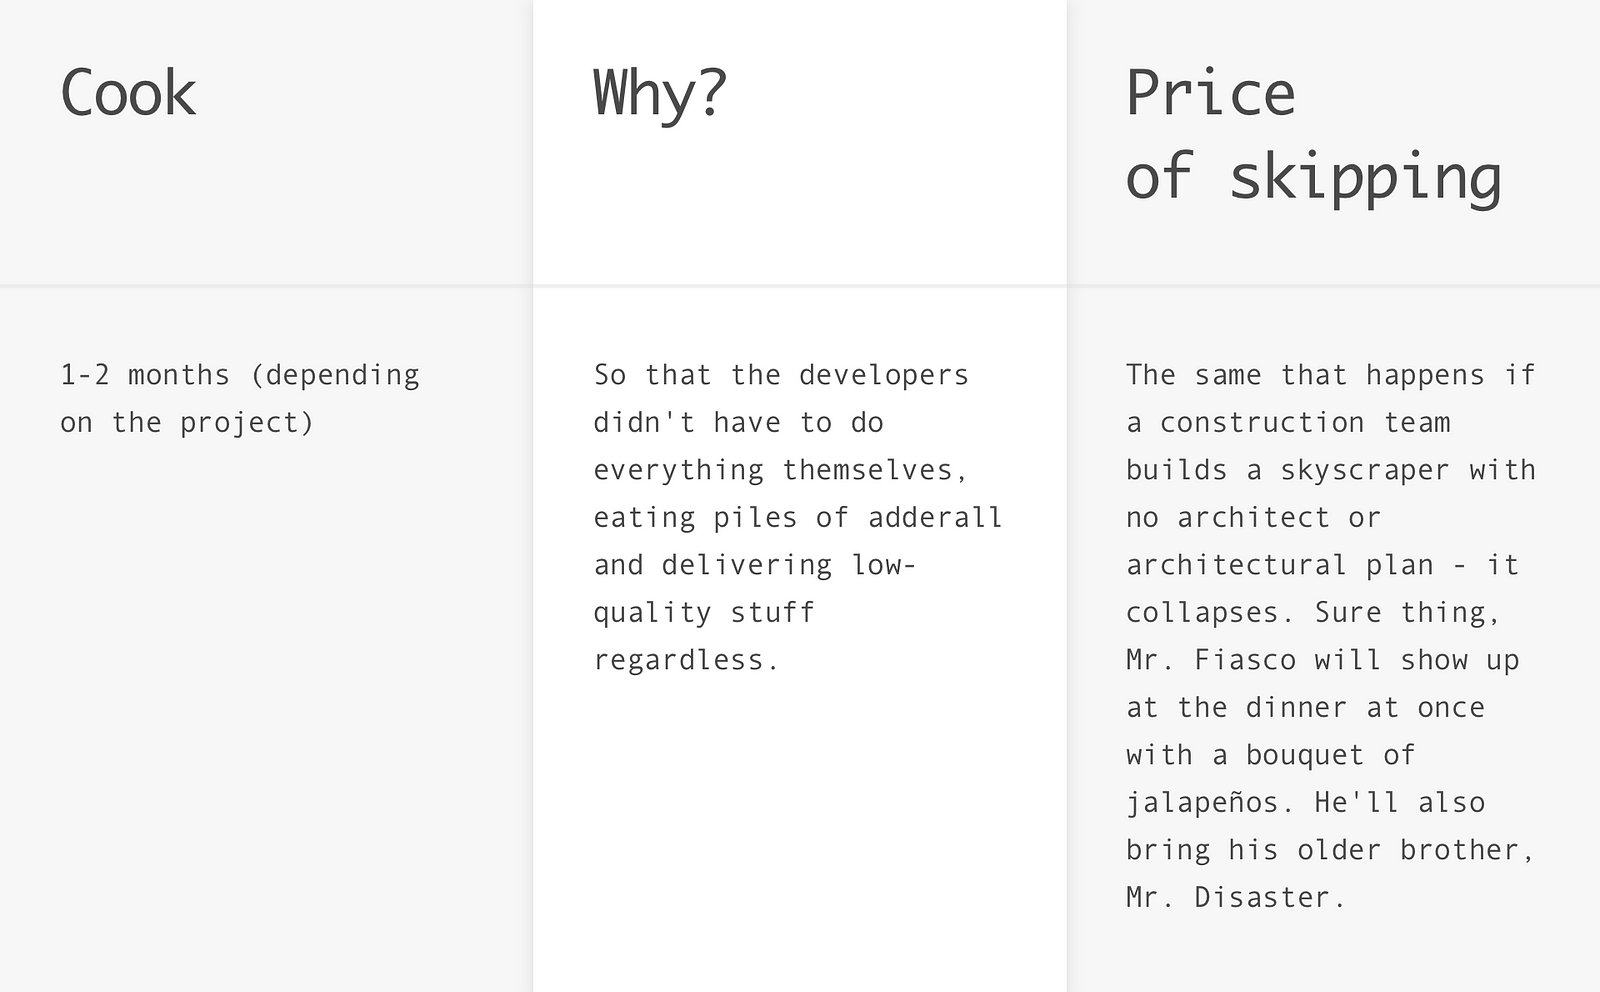Click the "Price of skipping" heading

(x=1313, y=136)
